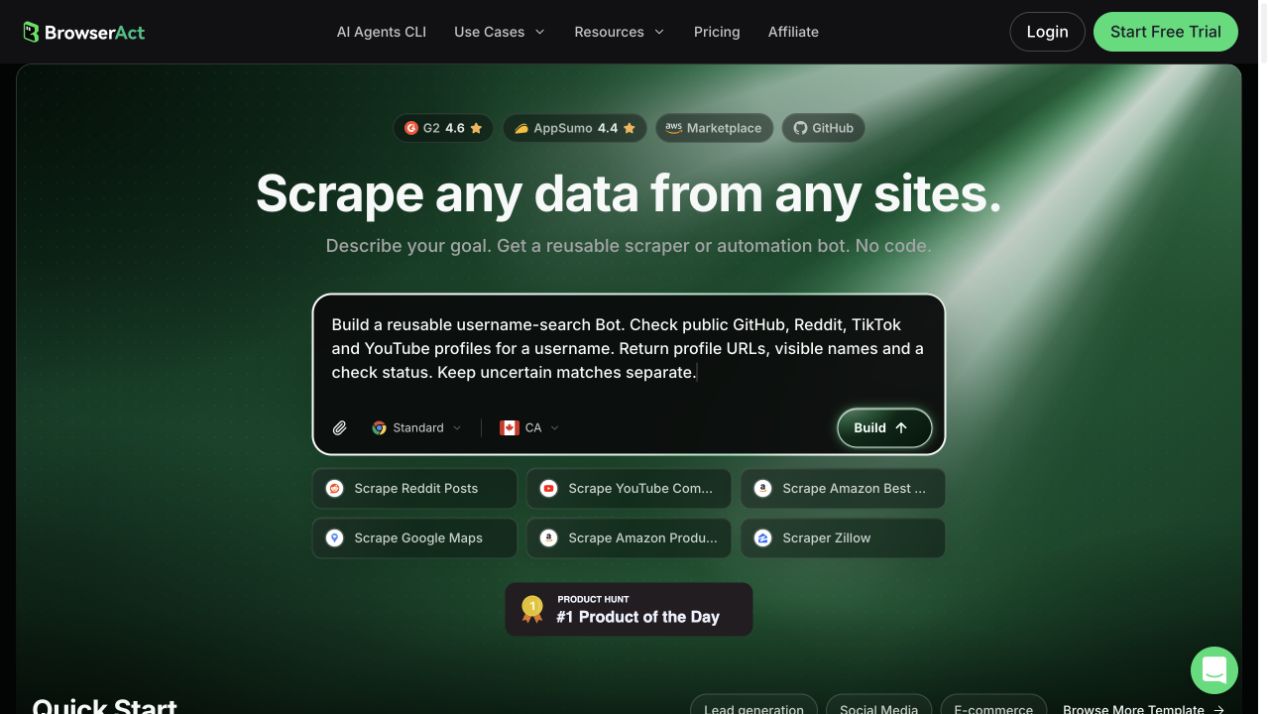Click the Reddit icon
Viewport: 1269px width, 714px height.
(x=335, y=489)
